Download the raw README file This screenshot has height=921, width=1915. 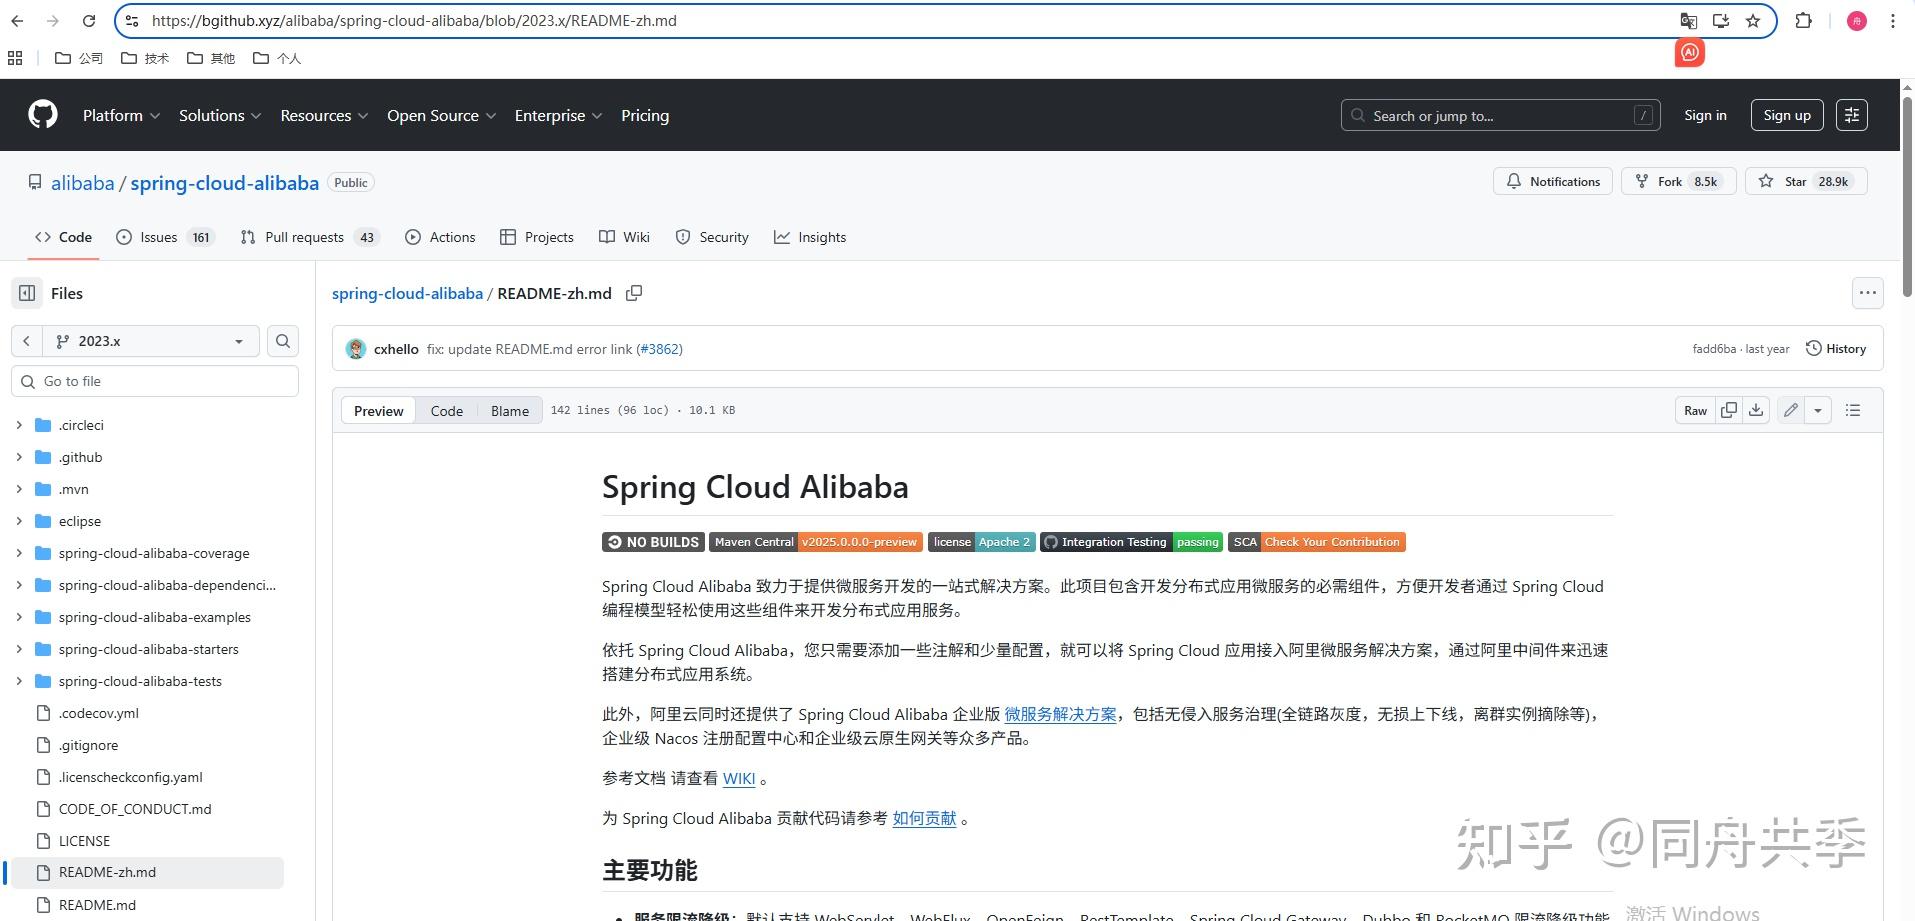click(1756, 410)
